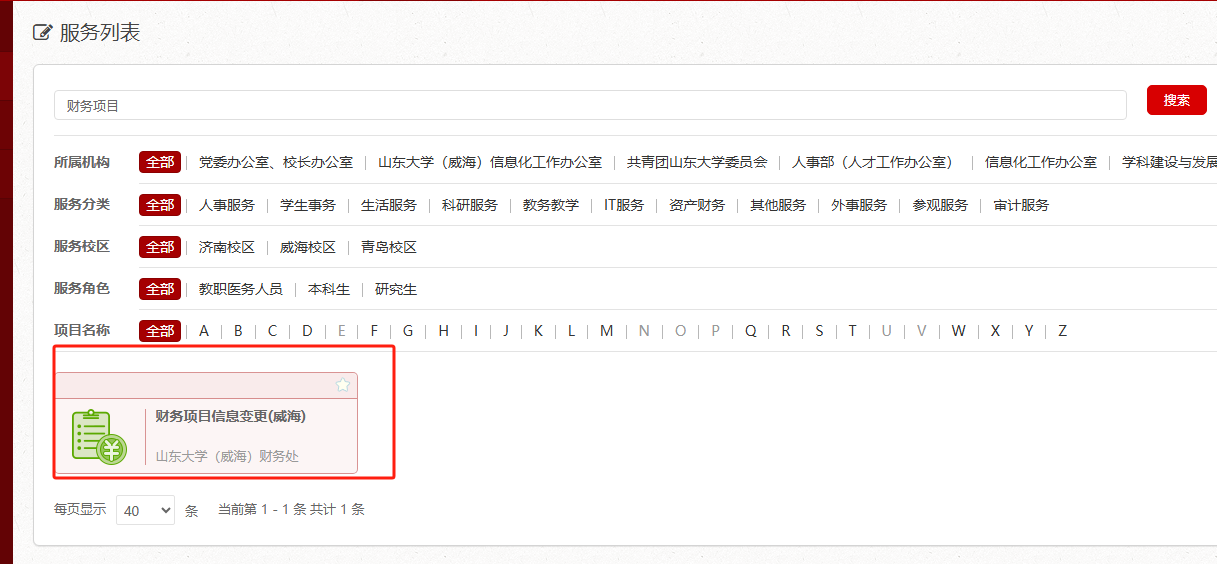Click the star favorite icon on service card
1217x564 pixels.
pyautogui.click(x=343, y=385)
